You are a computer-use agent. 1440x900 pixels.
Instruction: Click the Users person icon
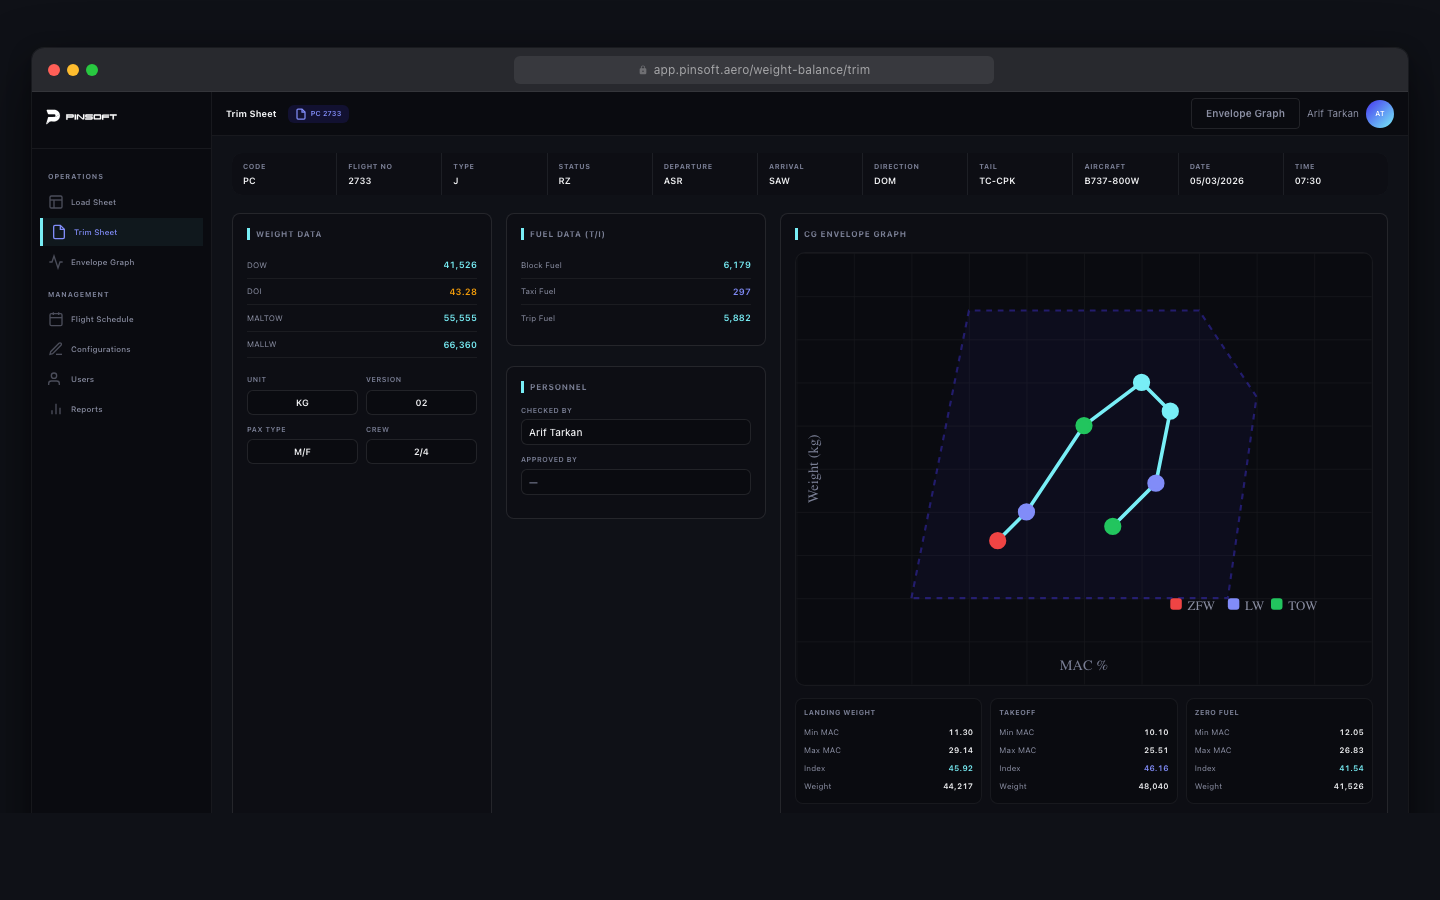[56, 378]
